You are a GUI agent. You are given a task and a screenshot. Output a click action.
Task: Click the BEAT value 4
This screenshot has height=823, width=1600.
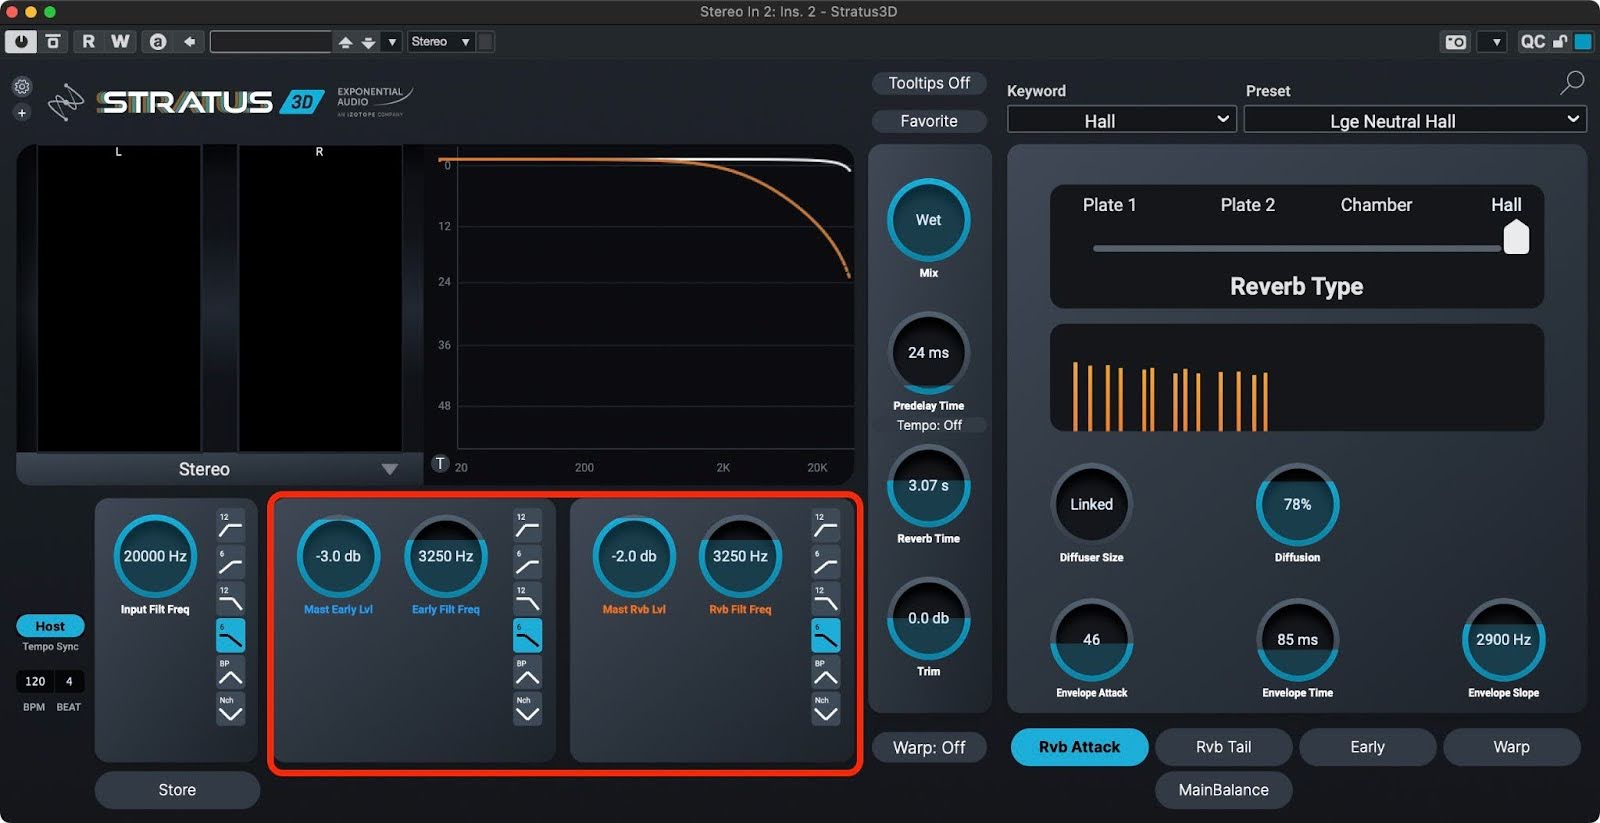coord(69,682)
